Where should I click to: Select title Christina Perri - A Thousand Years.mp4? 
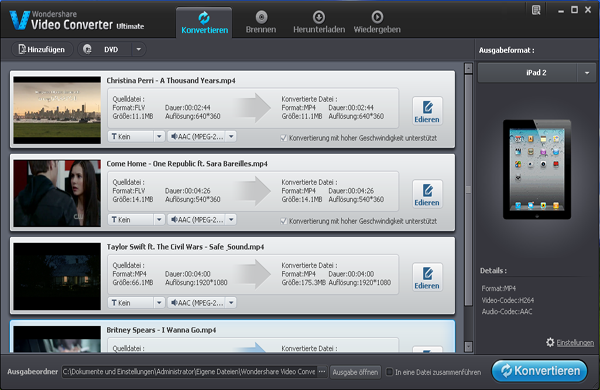[x=171, y=80]
